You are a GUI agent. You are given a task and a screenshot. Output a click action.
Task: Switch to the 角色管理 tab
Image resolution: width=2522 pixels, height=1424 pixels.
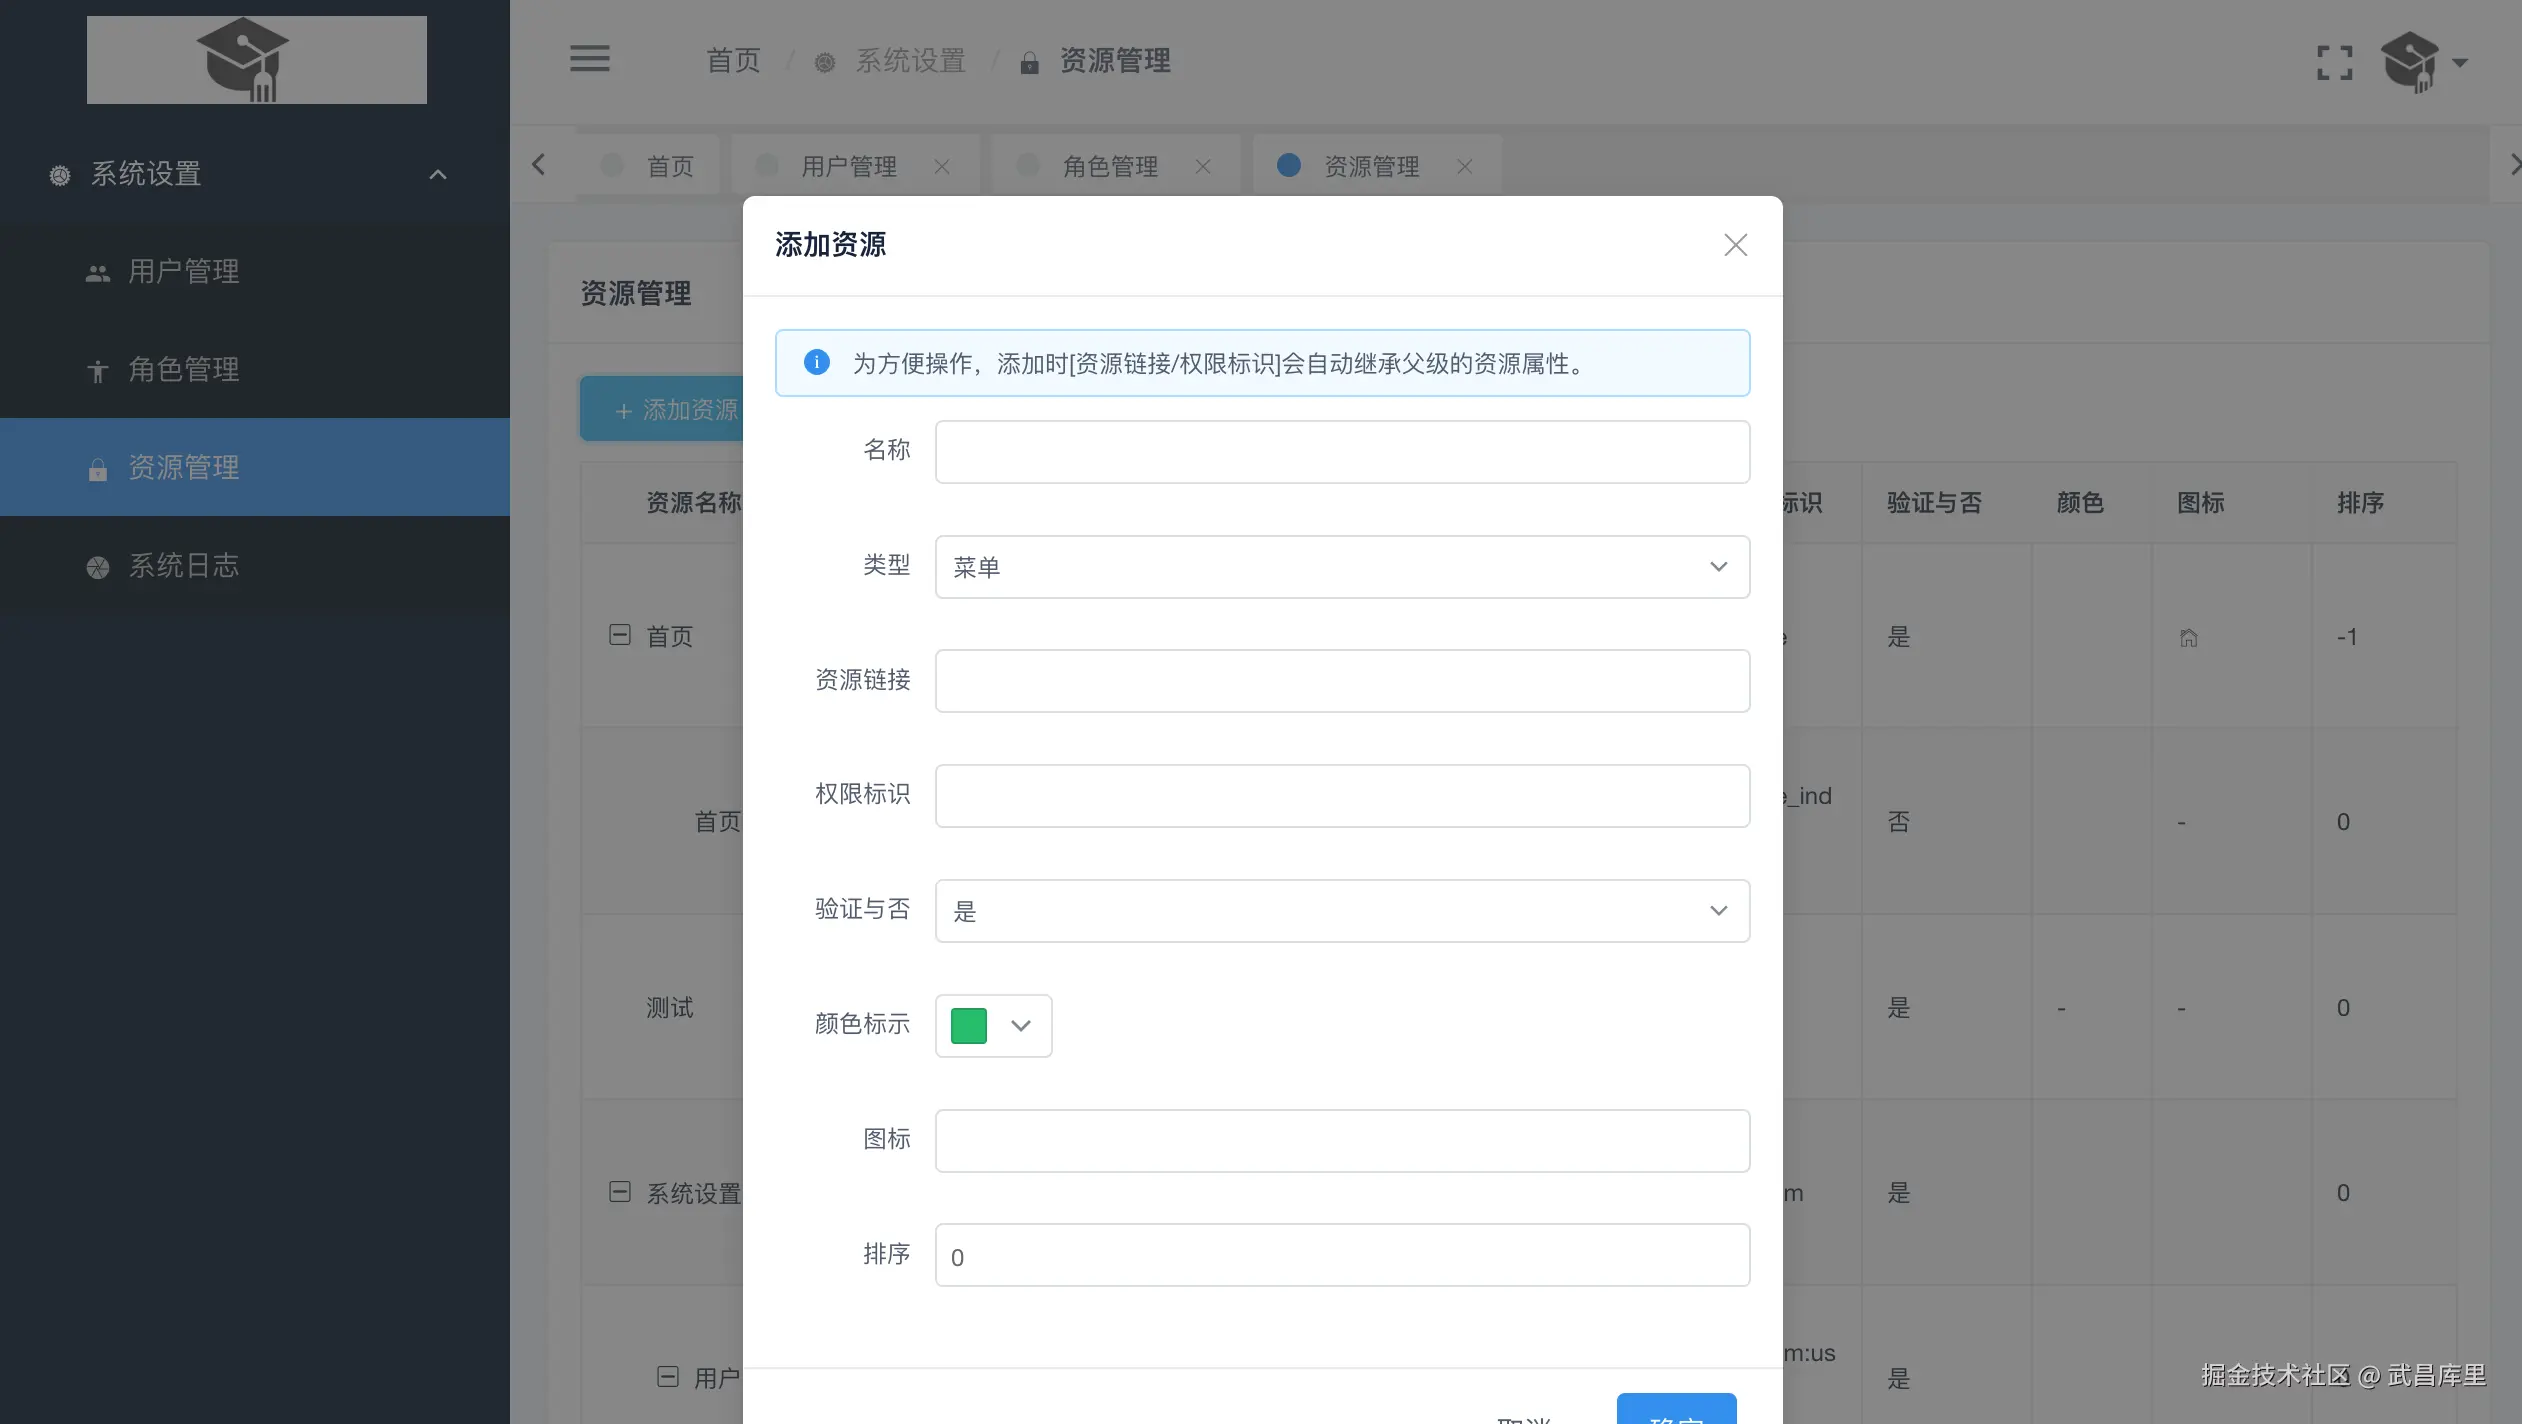[x=1109, y=167]
